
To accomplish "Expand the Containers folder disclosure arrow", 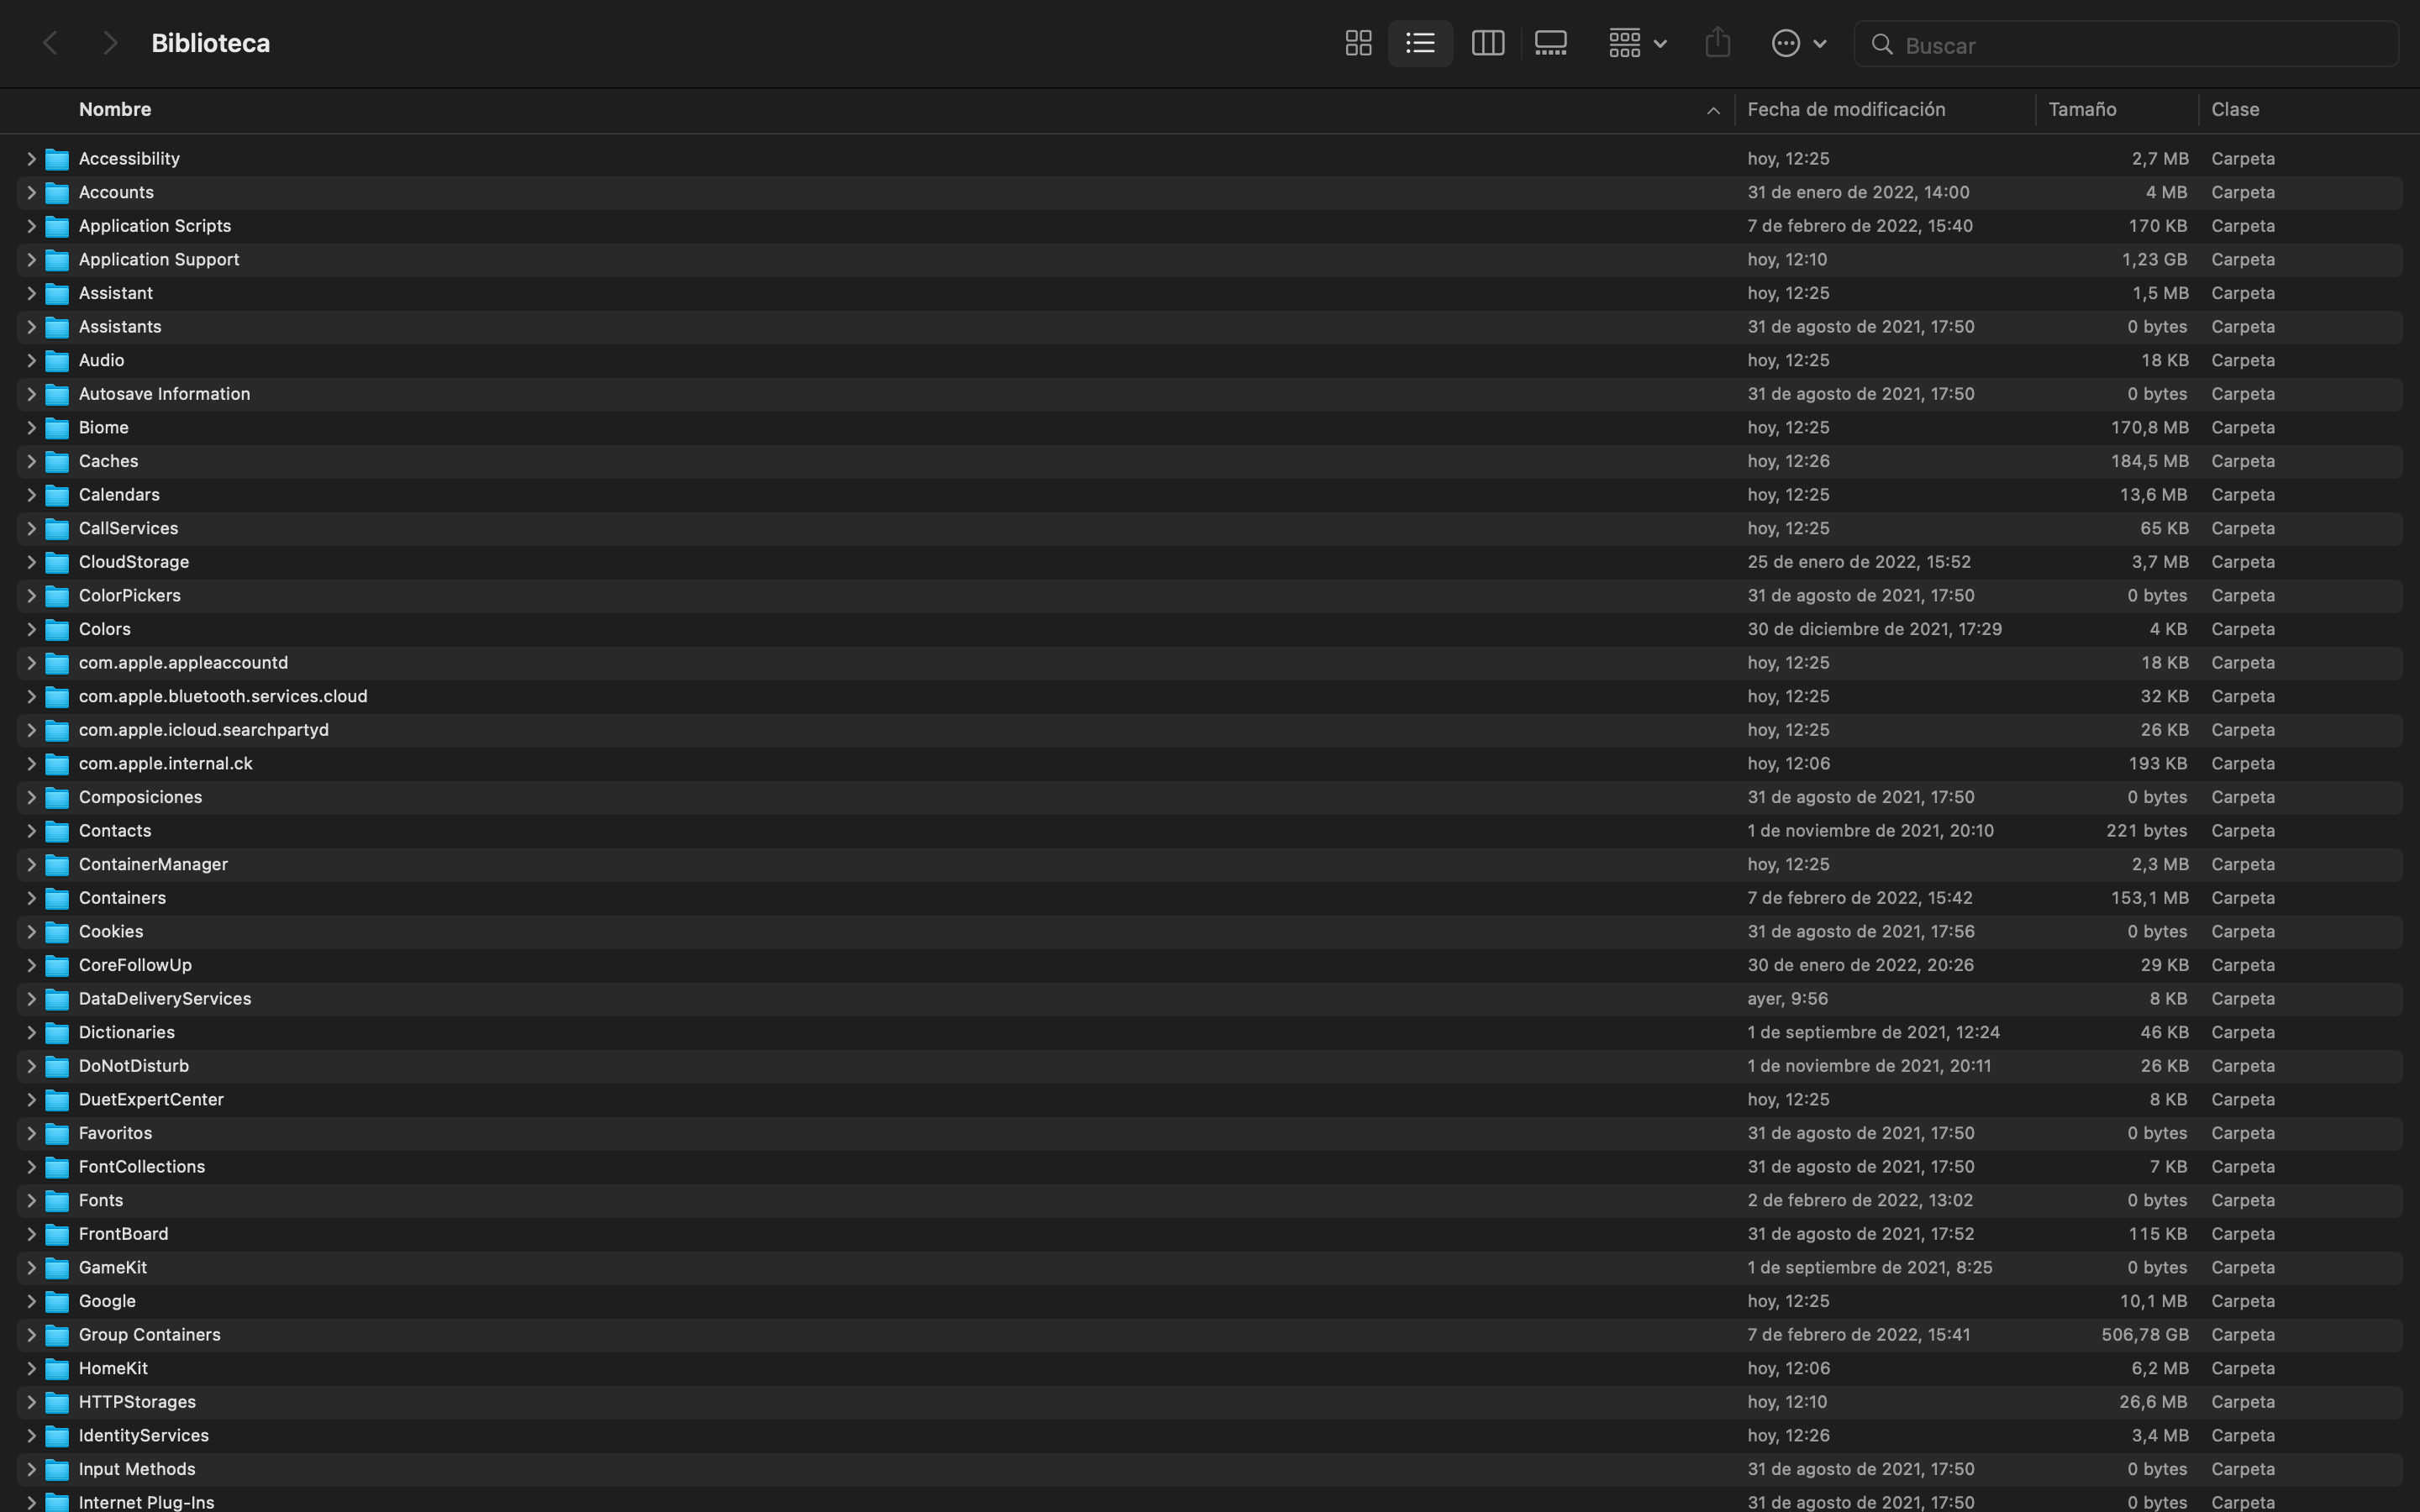I will [x=31, y=898].
